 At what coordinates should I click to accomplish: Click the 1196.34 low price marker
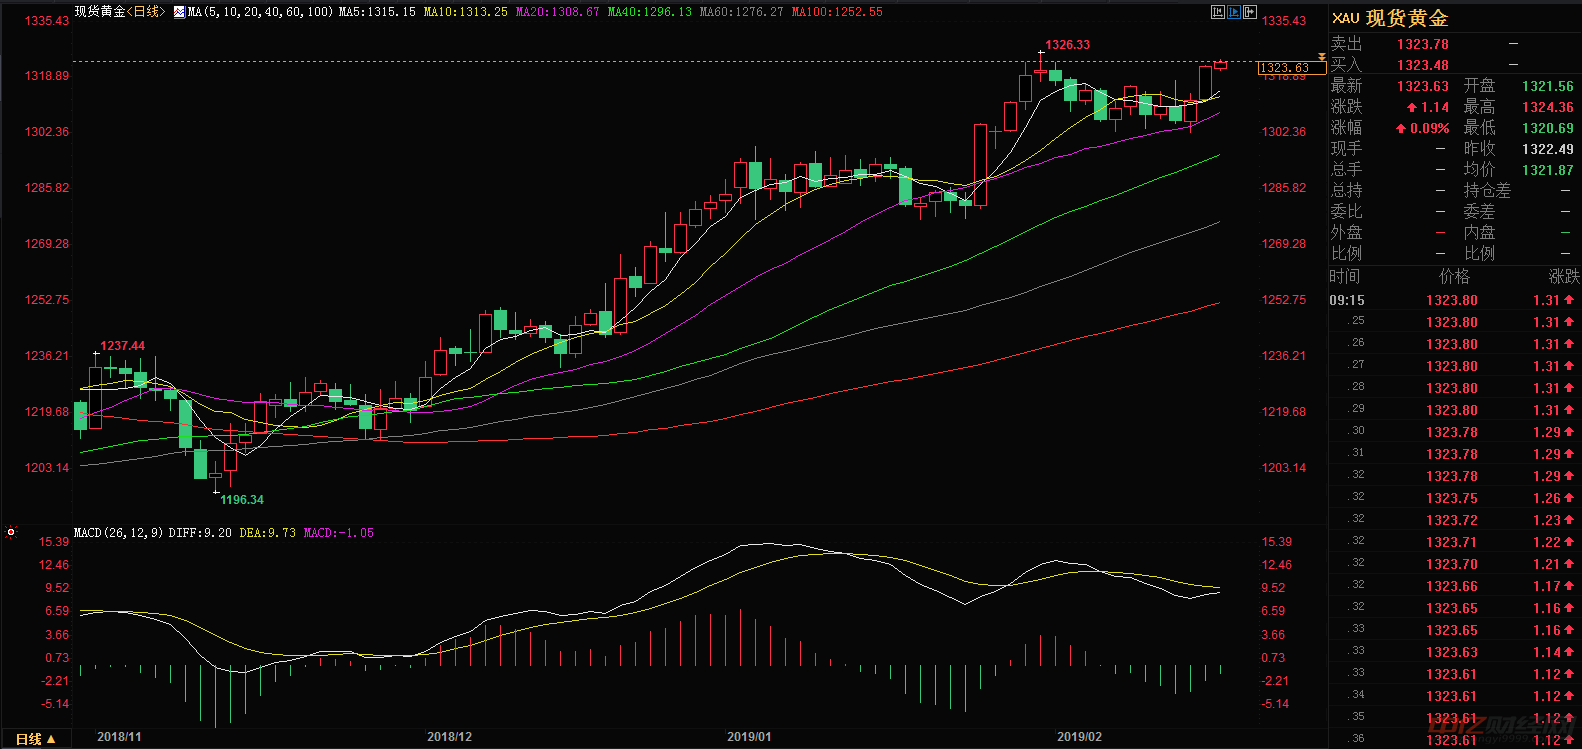click(242, 500)
